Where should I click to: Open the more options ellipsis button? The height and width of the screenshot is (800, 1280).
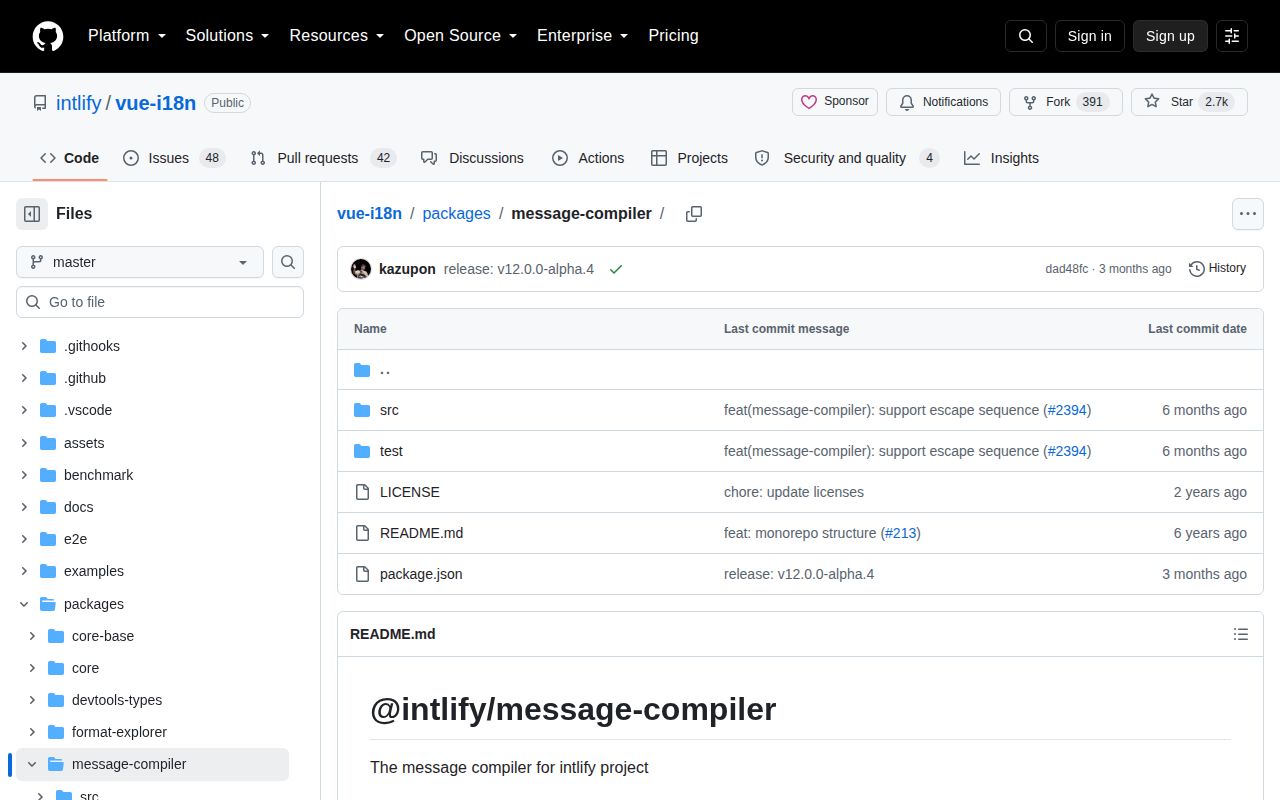tap(1247, 214)
